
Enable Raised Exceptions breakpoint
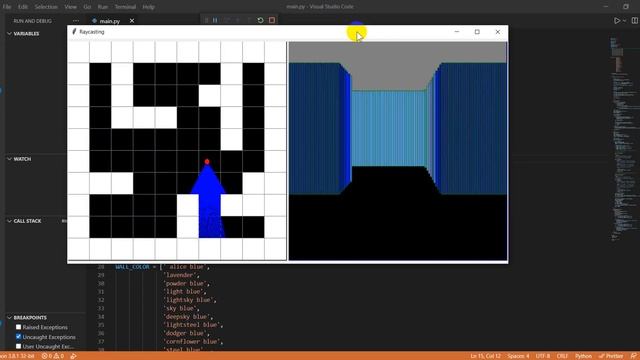tap(18, 327)
